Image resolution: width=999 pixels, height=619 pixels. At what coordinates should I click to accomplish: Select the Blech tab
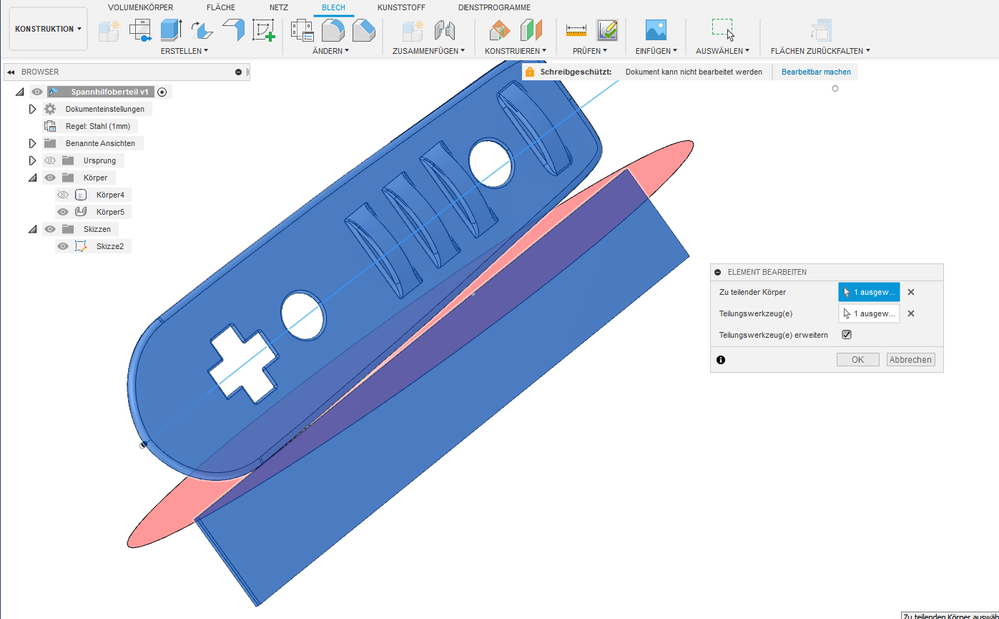333,8
